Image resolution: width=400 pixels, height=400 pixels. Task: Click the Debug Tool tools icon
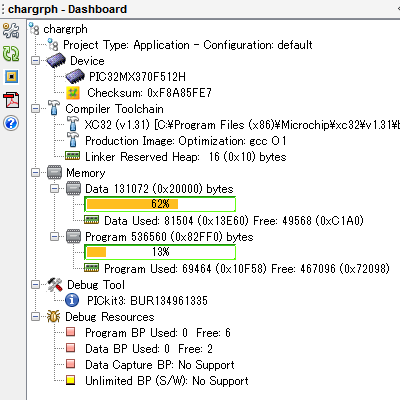(55, 284)
